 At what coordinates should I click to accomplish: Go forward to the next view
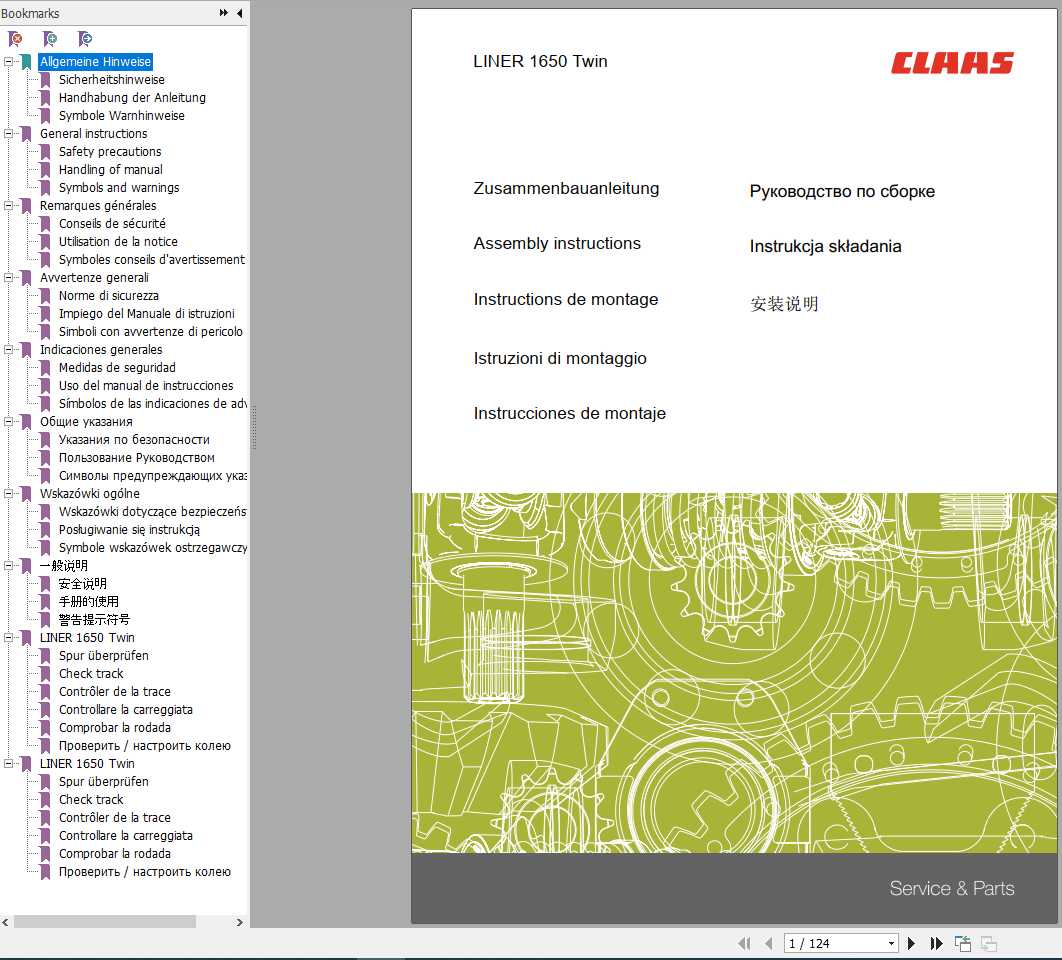point(988,943)
